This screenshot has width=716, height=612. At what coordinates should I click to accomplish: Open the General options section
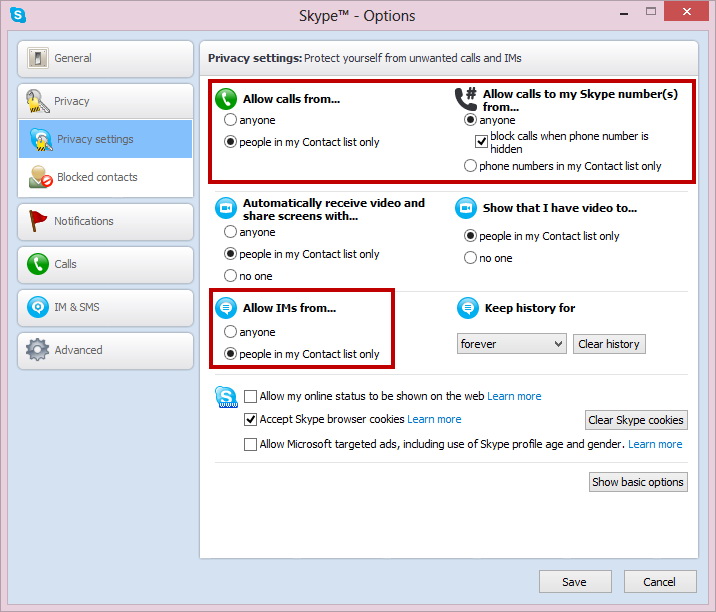[105, 58]
